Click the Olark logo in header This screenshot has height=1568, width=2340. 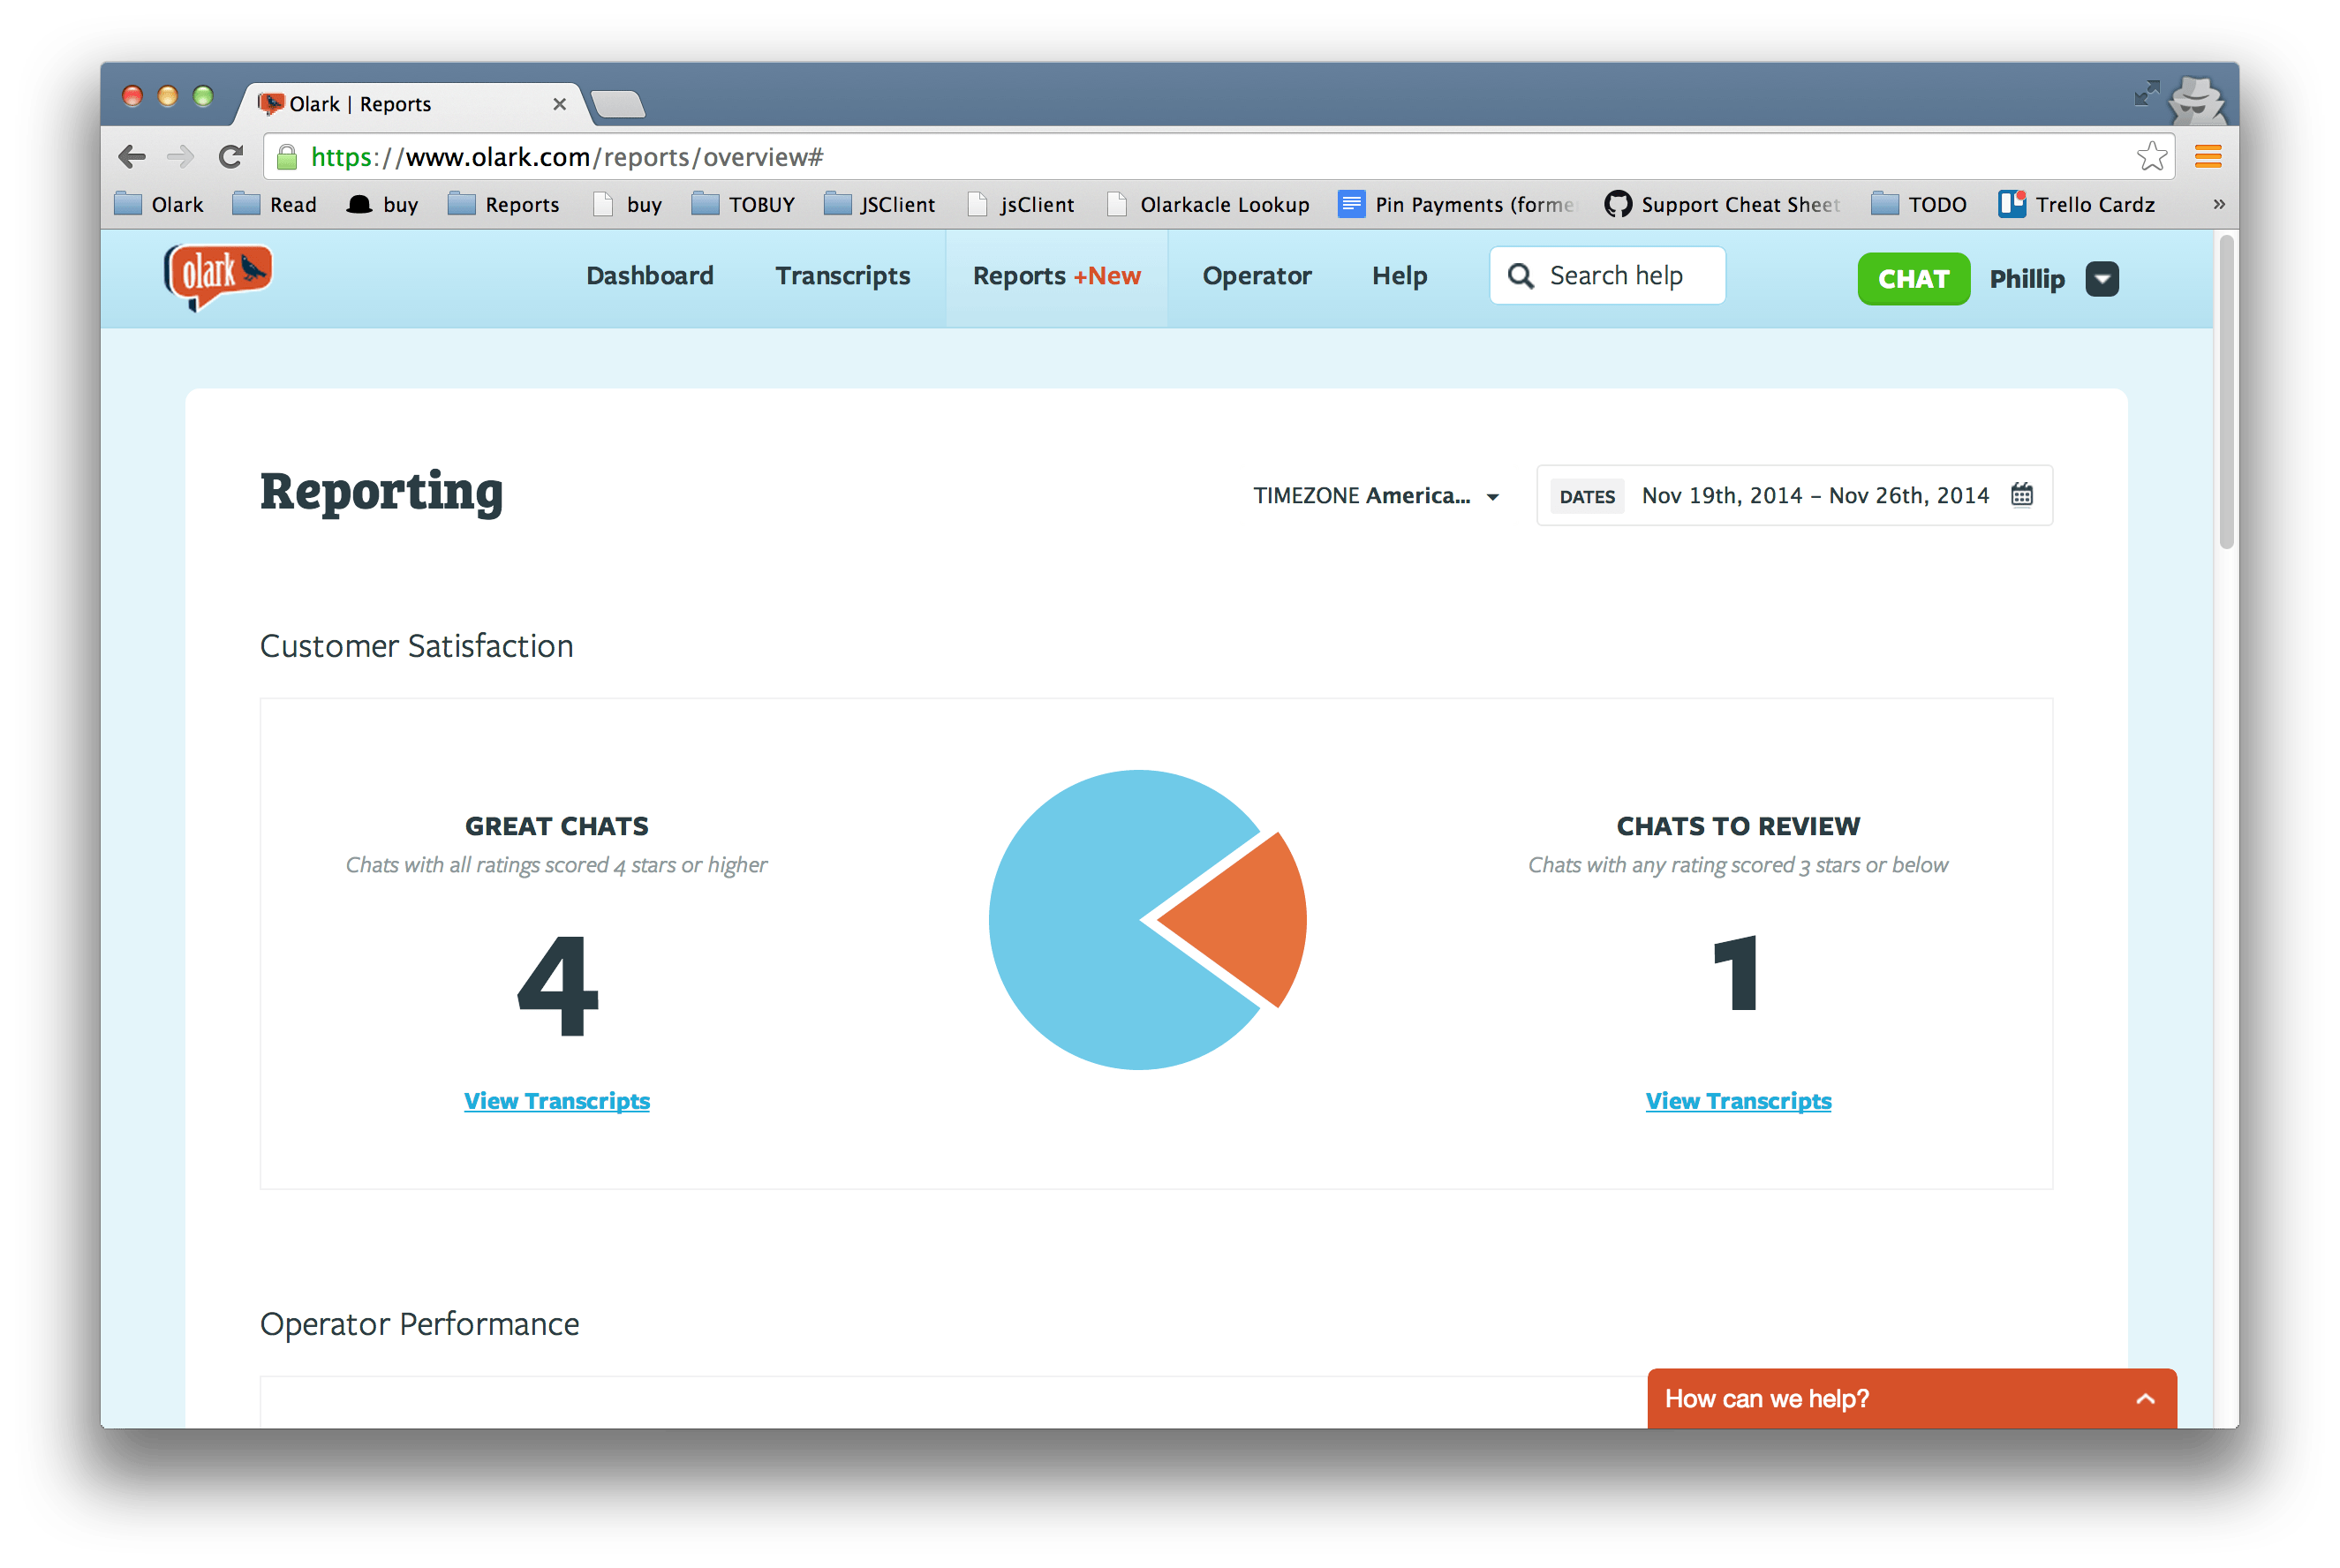tap(218, 276)
